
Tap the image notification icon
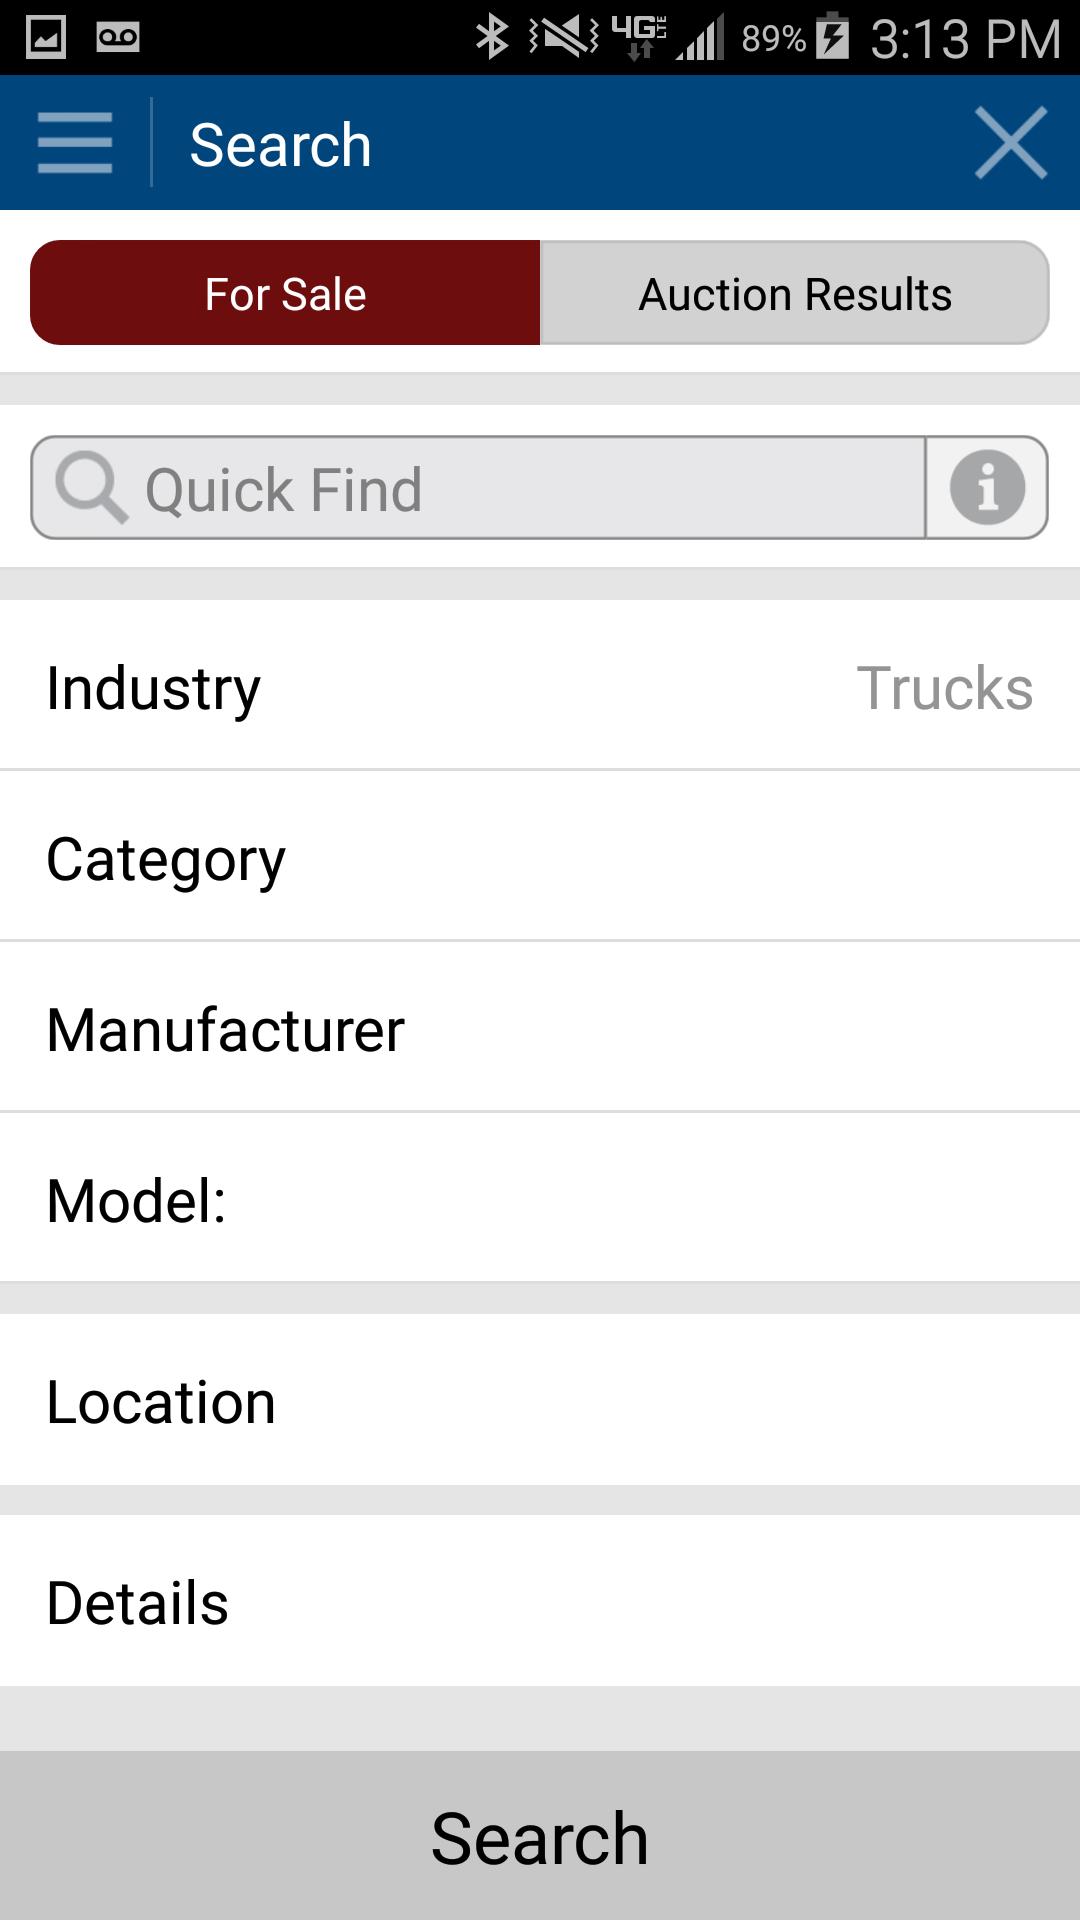[x=46, y=38]
